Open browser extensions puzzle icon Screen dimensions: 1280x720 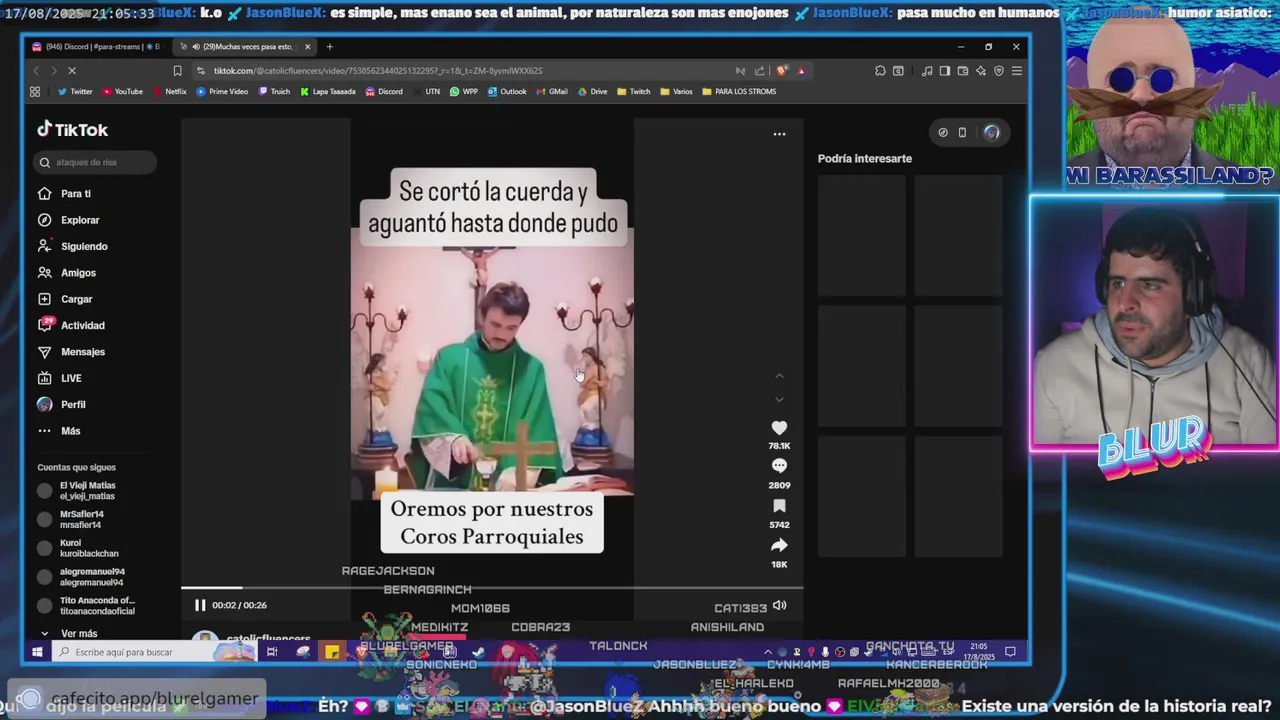click(880, 71)
